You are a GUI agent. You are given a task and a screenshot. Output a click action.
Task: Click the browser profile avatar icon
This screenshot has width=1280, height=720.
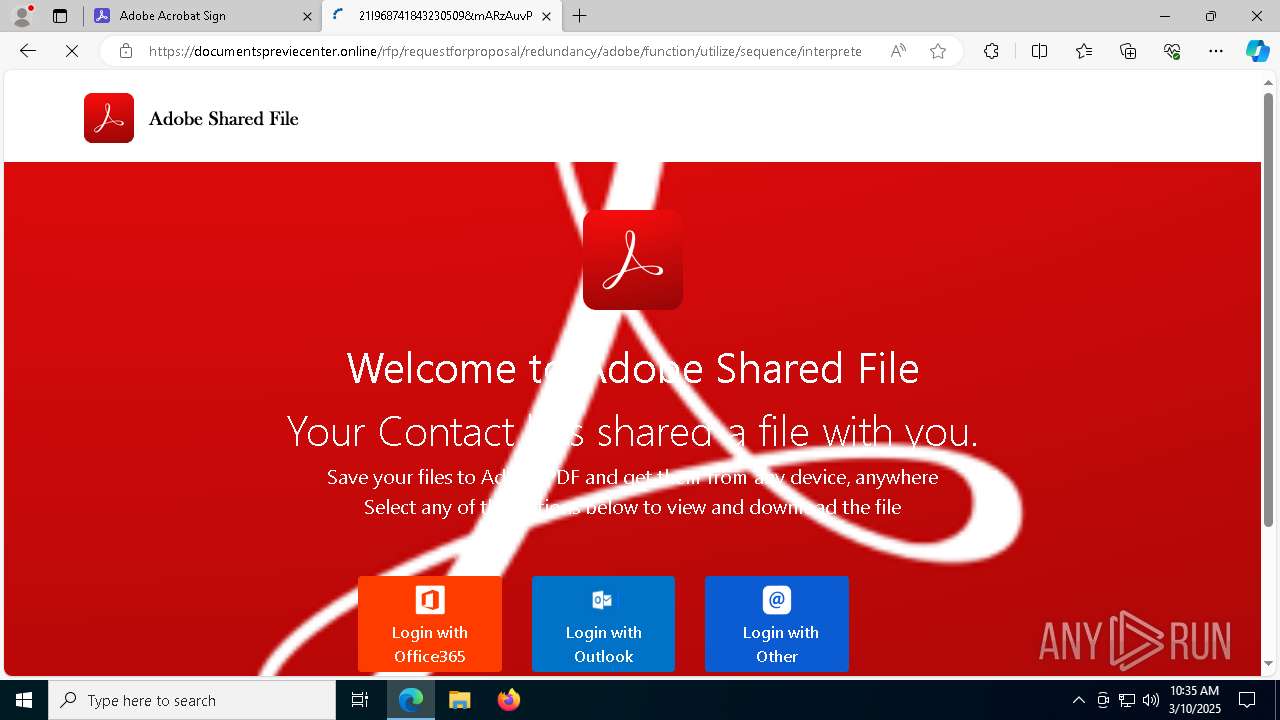[21, 15]
